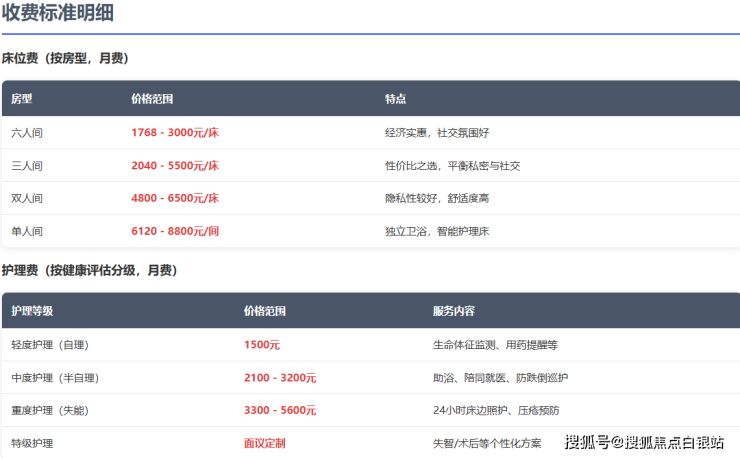Click the 特点 column header
Screen dimensions: 740x458
point(395,99)
